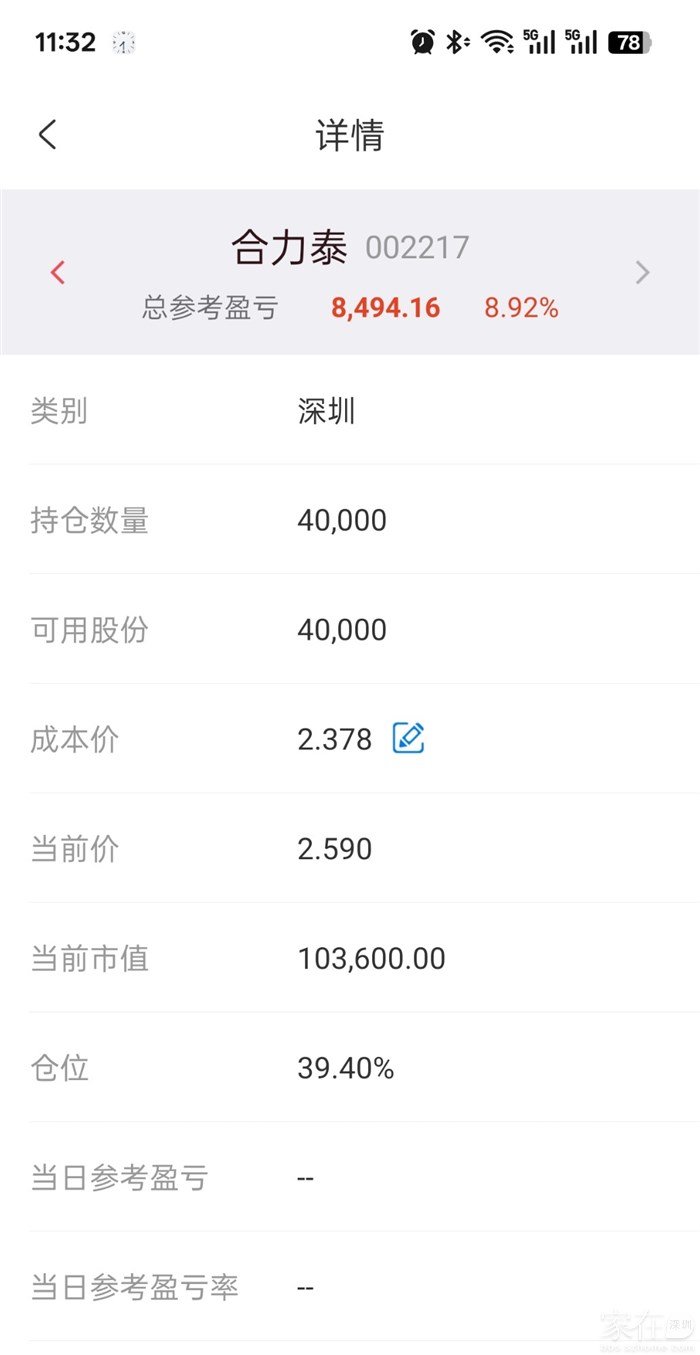
Task: Tap the 详情 page title
Action: (x=350, y=135)
